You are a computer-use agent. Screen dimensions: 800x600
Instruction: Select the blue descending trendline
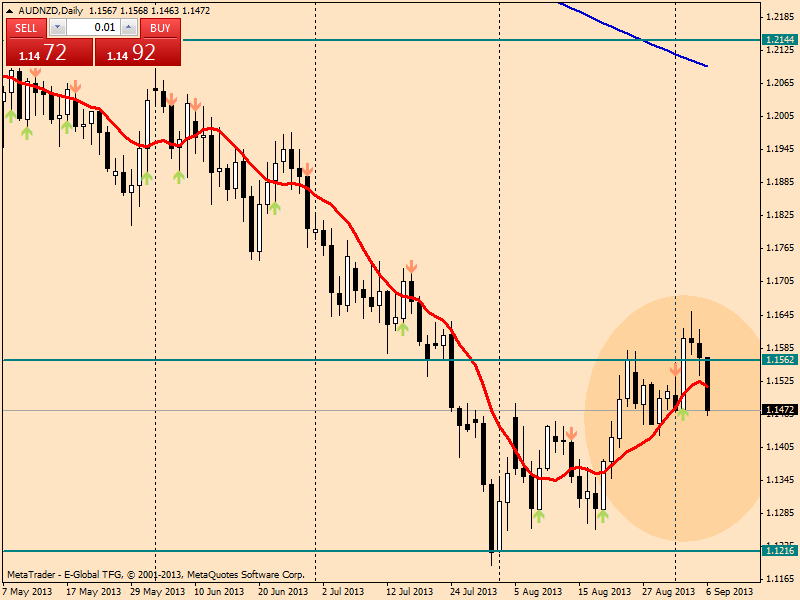tap(633, 35)
